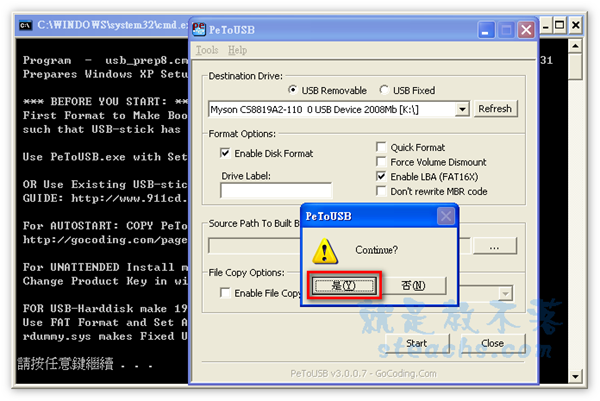The image size is (600, 401).
Task: Open the Help menu
Action: point(237,50)
